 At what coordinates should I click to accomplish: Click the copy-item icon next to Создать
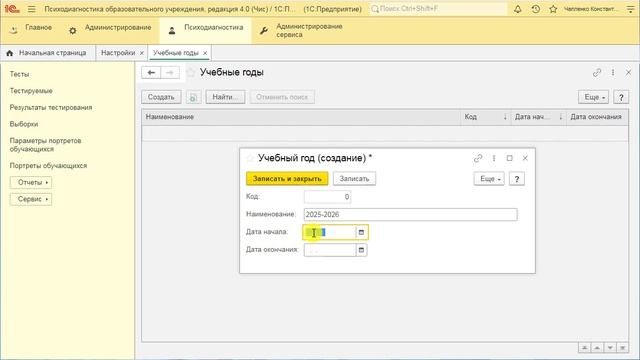[193, 97]
